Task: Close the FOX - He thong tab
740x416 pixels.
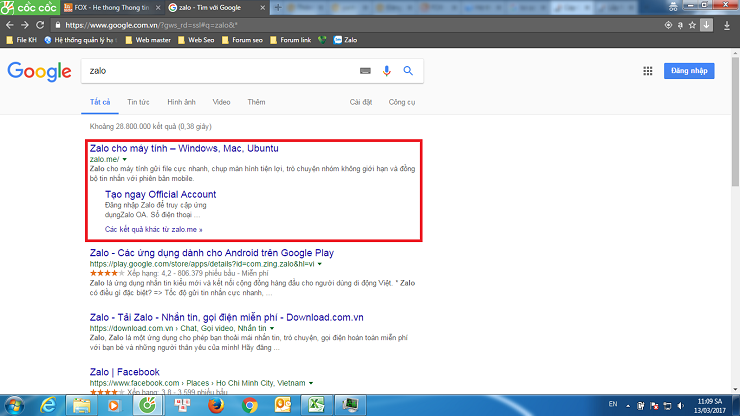Action: point(158,8)
